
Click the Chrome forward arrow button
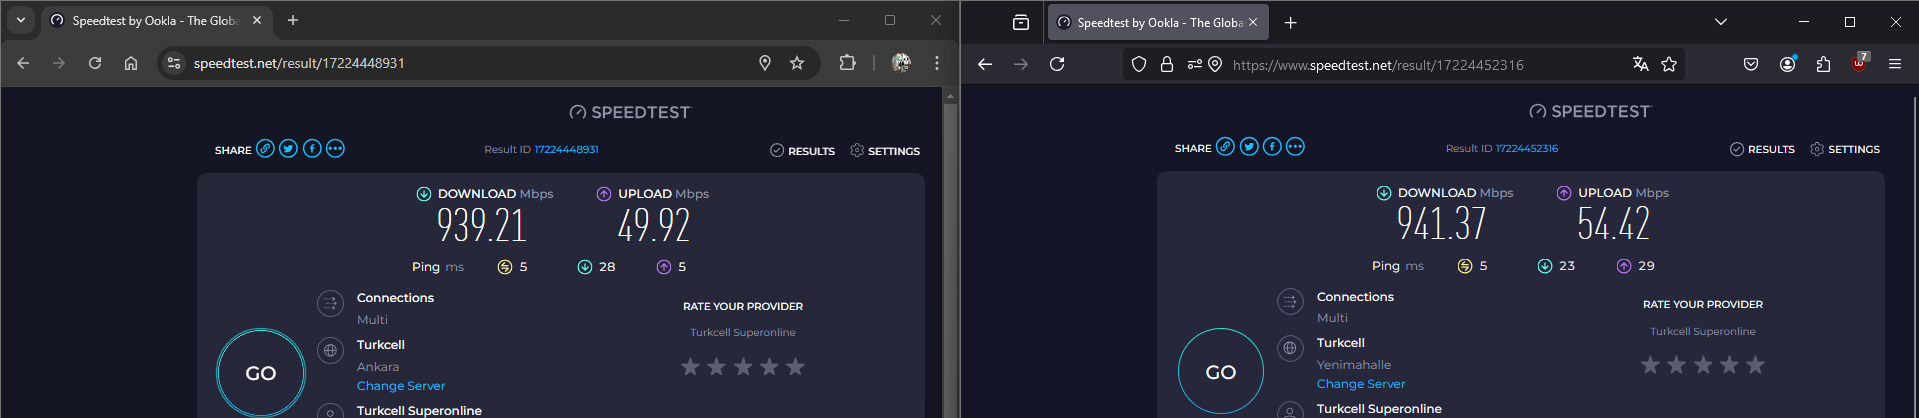pyautogui.click(x=59, y=63)
